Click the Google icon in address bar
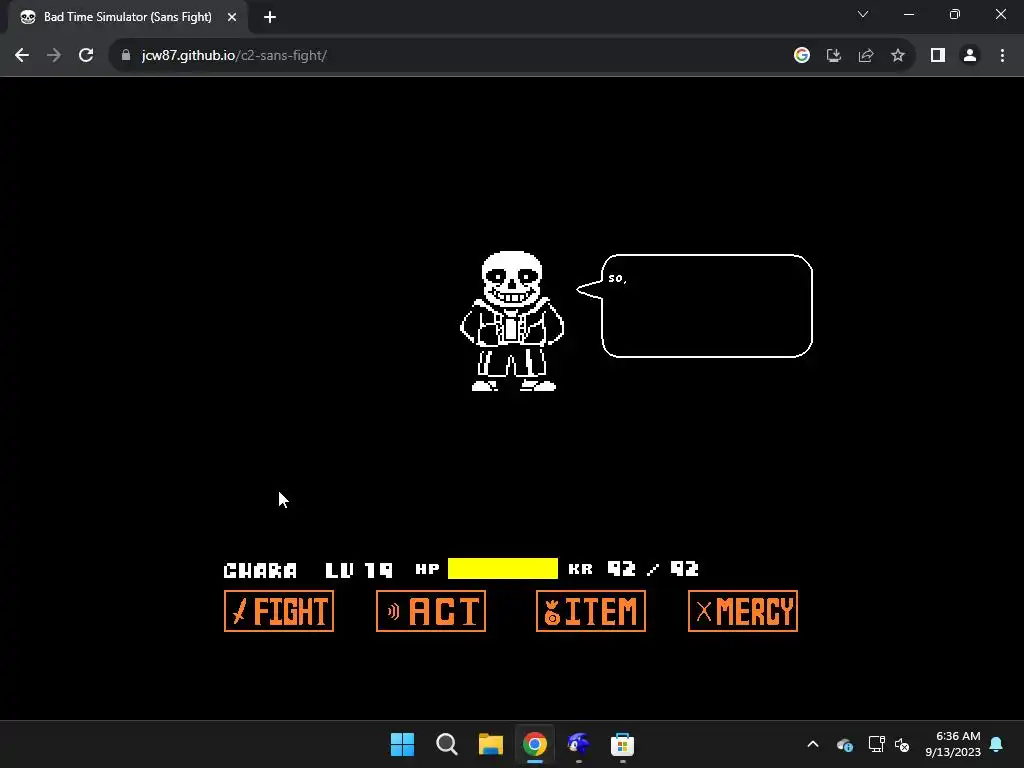The width and height of the screenshot is (1024, 768). click(x=802, y=56)
